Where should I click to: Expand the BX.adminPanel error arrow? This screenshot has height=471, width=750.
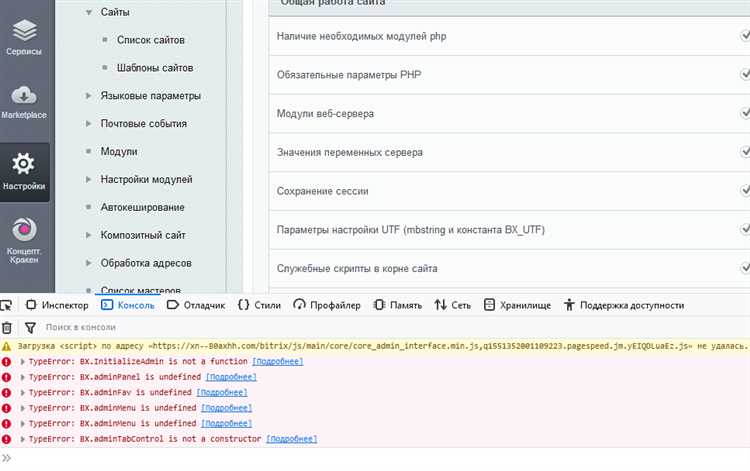click(x=22, y=377)
